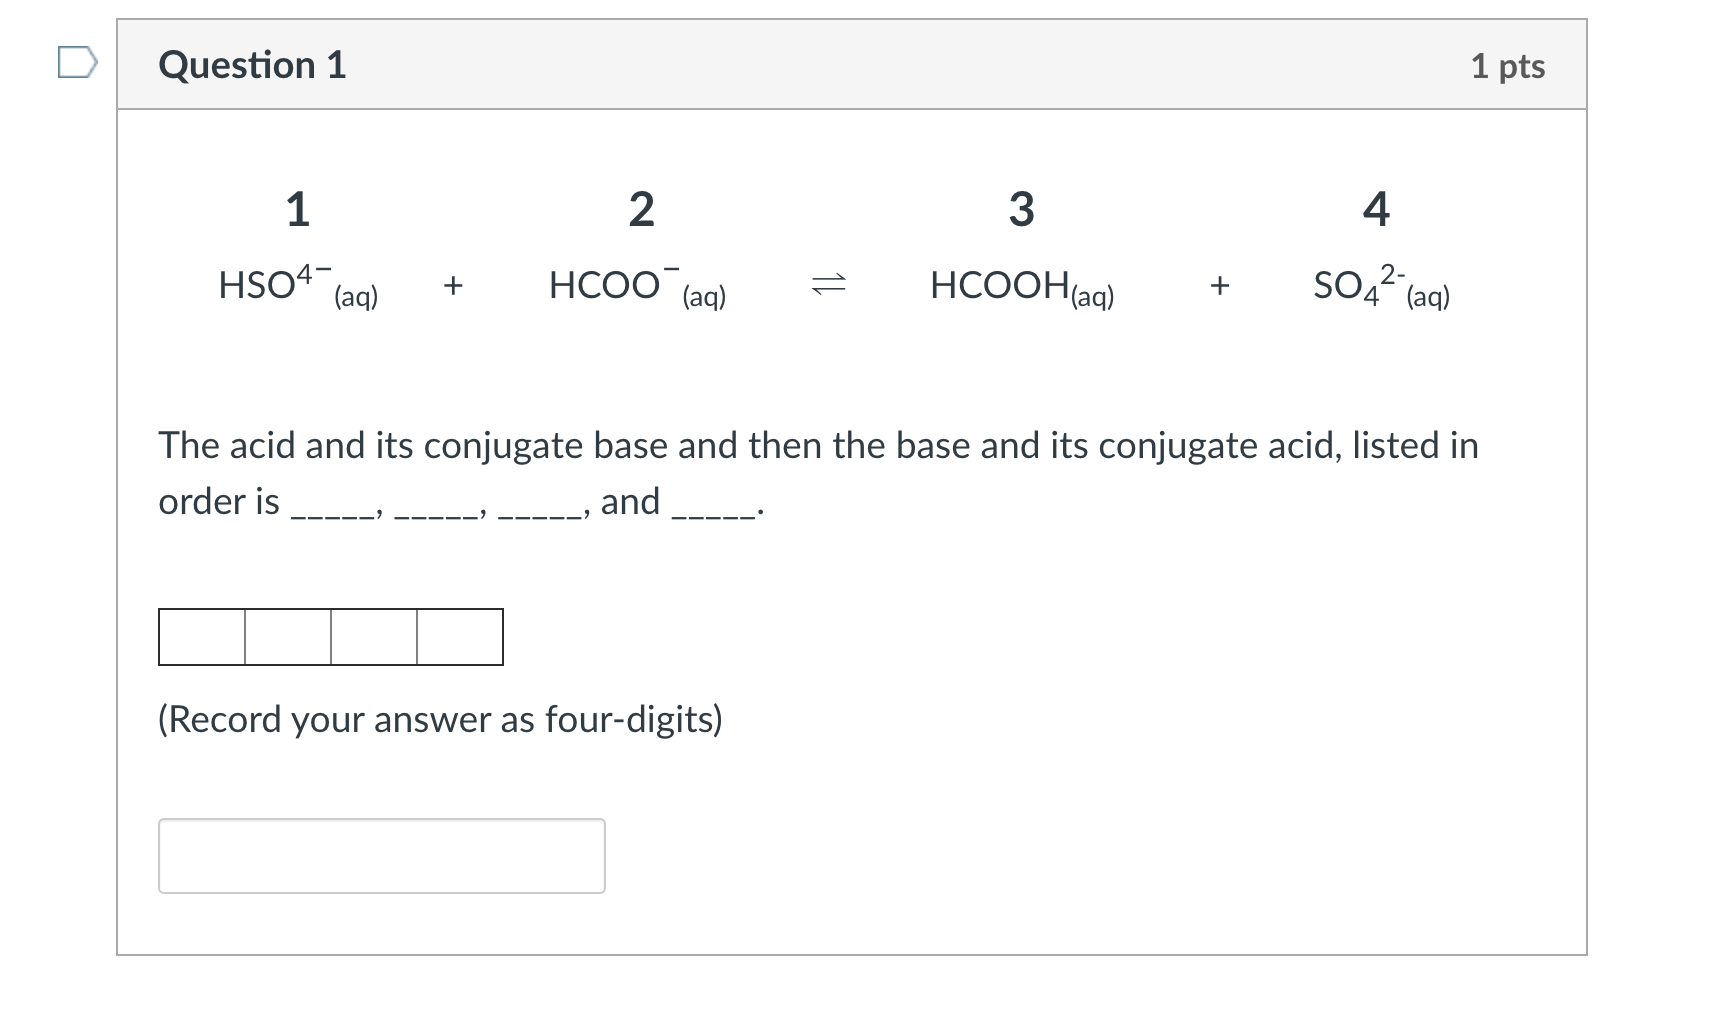Screen dimensions: 1716x1012
Task: Click the second digit box in answer grid
Action: point(287,636)
